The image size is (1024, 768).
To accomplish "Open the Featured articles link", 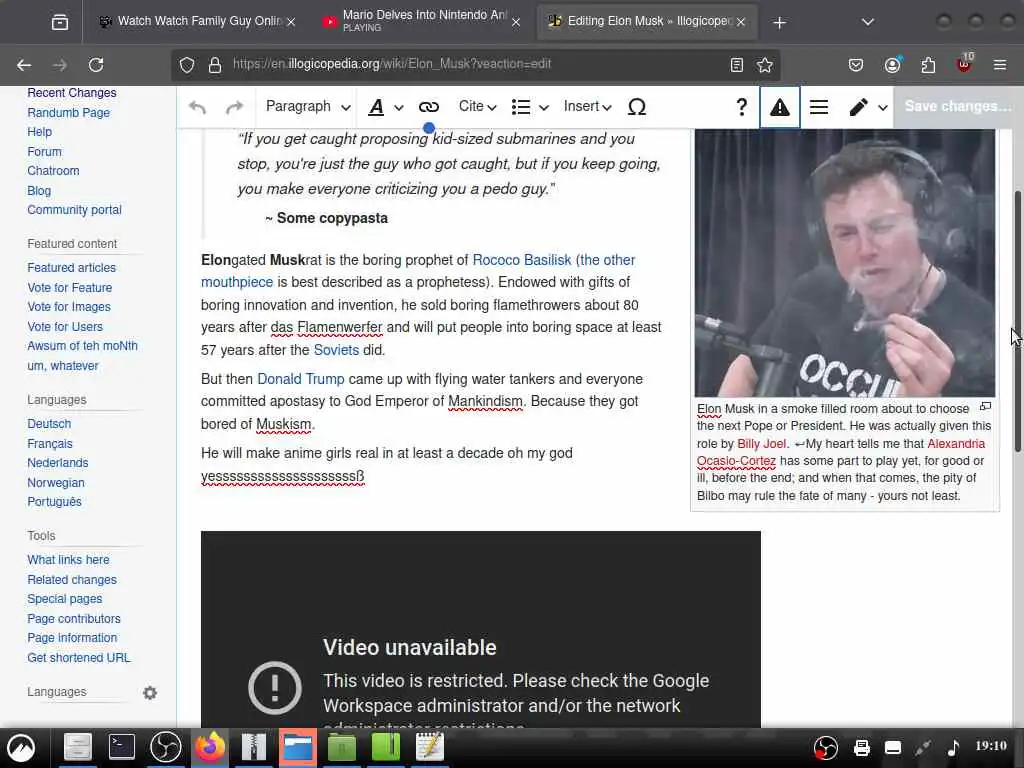I will coord(71,268).
